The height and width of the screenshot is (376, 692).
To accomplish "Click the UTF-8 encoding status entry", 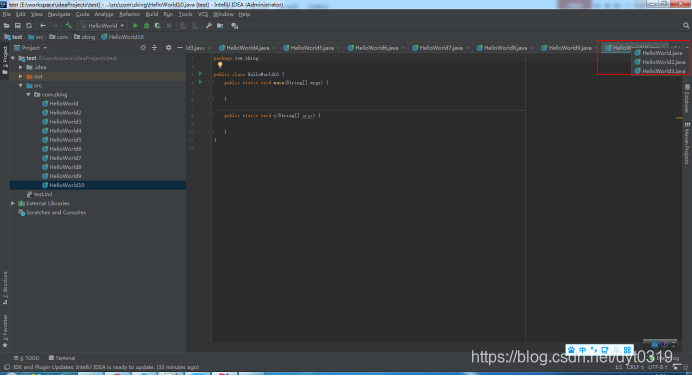I will pyautogui.click(x=657, y=367).
